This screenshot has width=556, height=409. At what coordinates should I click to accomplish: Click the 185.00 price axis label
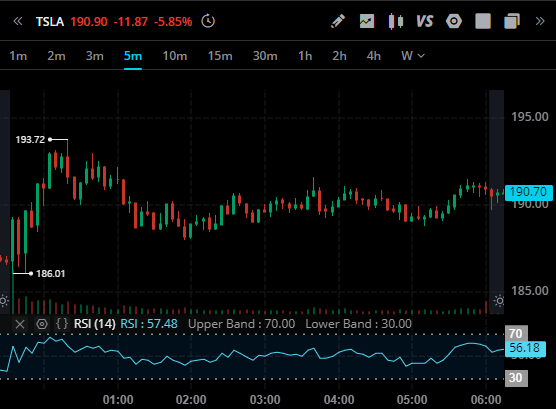click(530, 291)
